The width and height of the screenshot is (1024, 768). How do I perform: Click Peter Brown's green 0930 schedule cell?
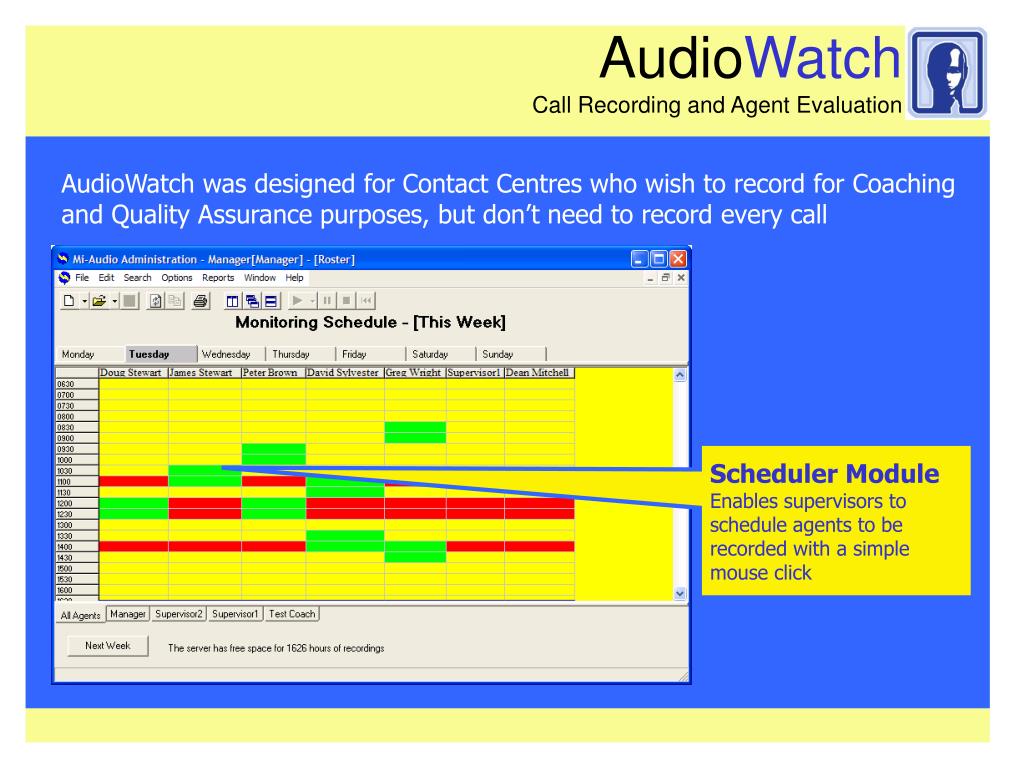(x=273, y=449)
